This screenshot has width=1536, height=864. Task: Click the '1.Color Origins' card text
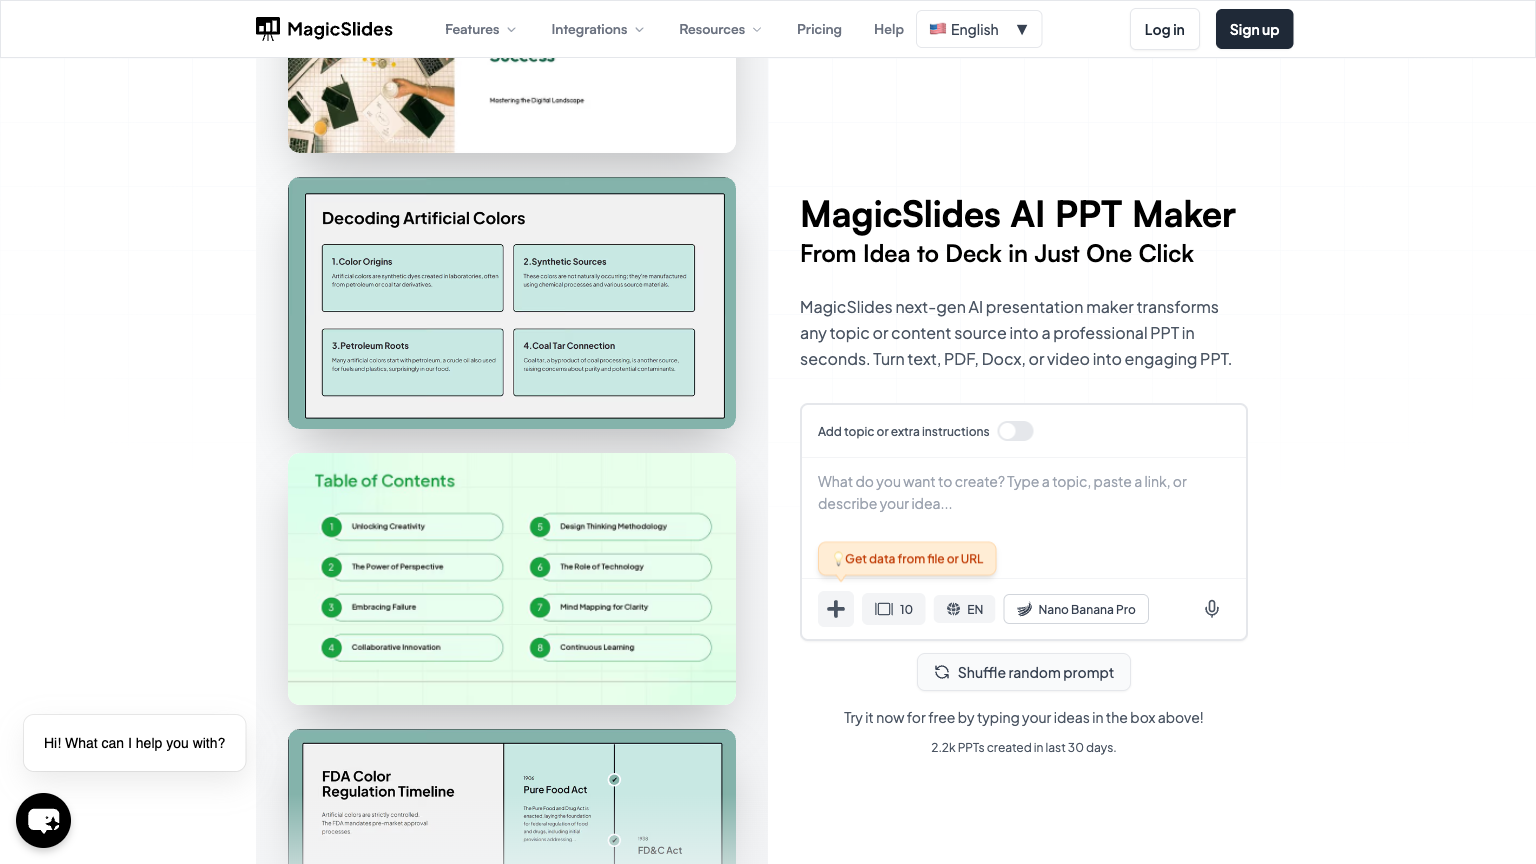coord(362,262)
